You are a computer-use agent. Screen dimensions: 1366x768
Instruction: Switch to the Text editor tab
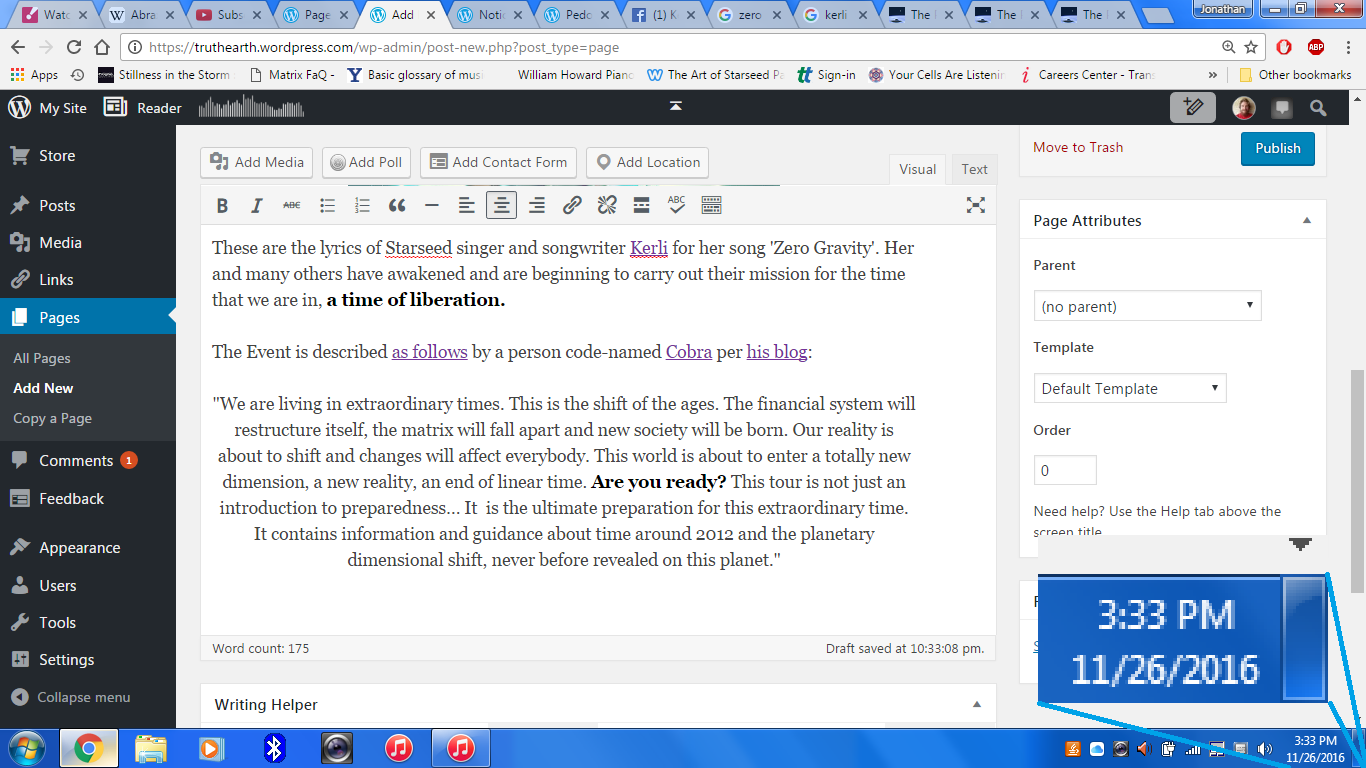(974, 169)
